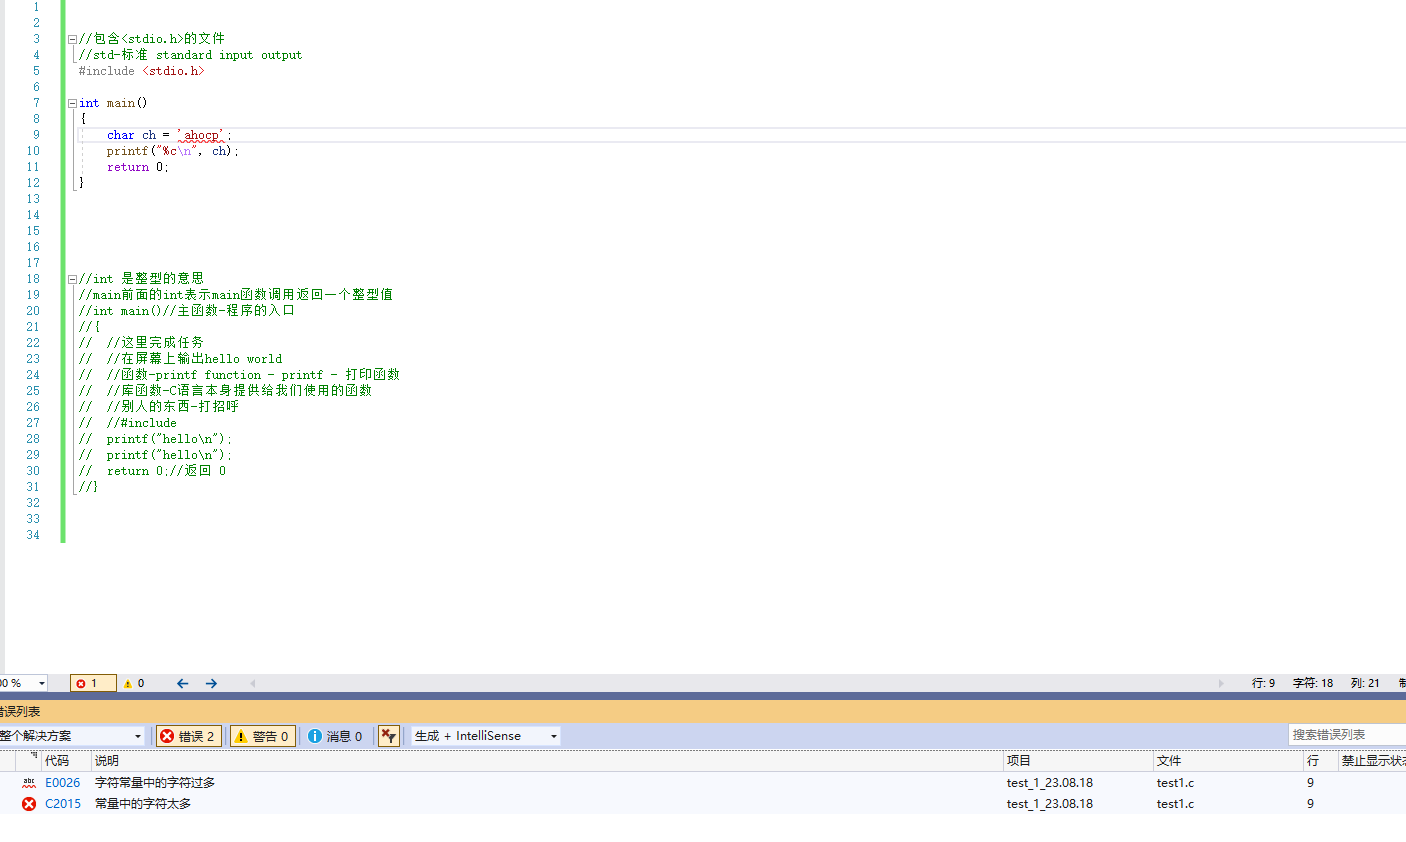This screenshot has width=1406, height=842.
Task: Select the description 常量中的字符太多
Action: click(143, 804)
